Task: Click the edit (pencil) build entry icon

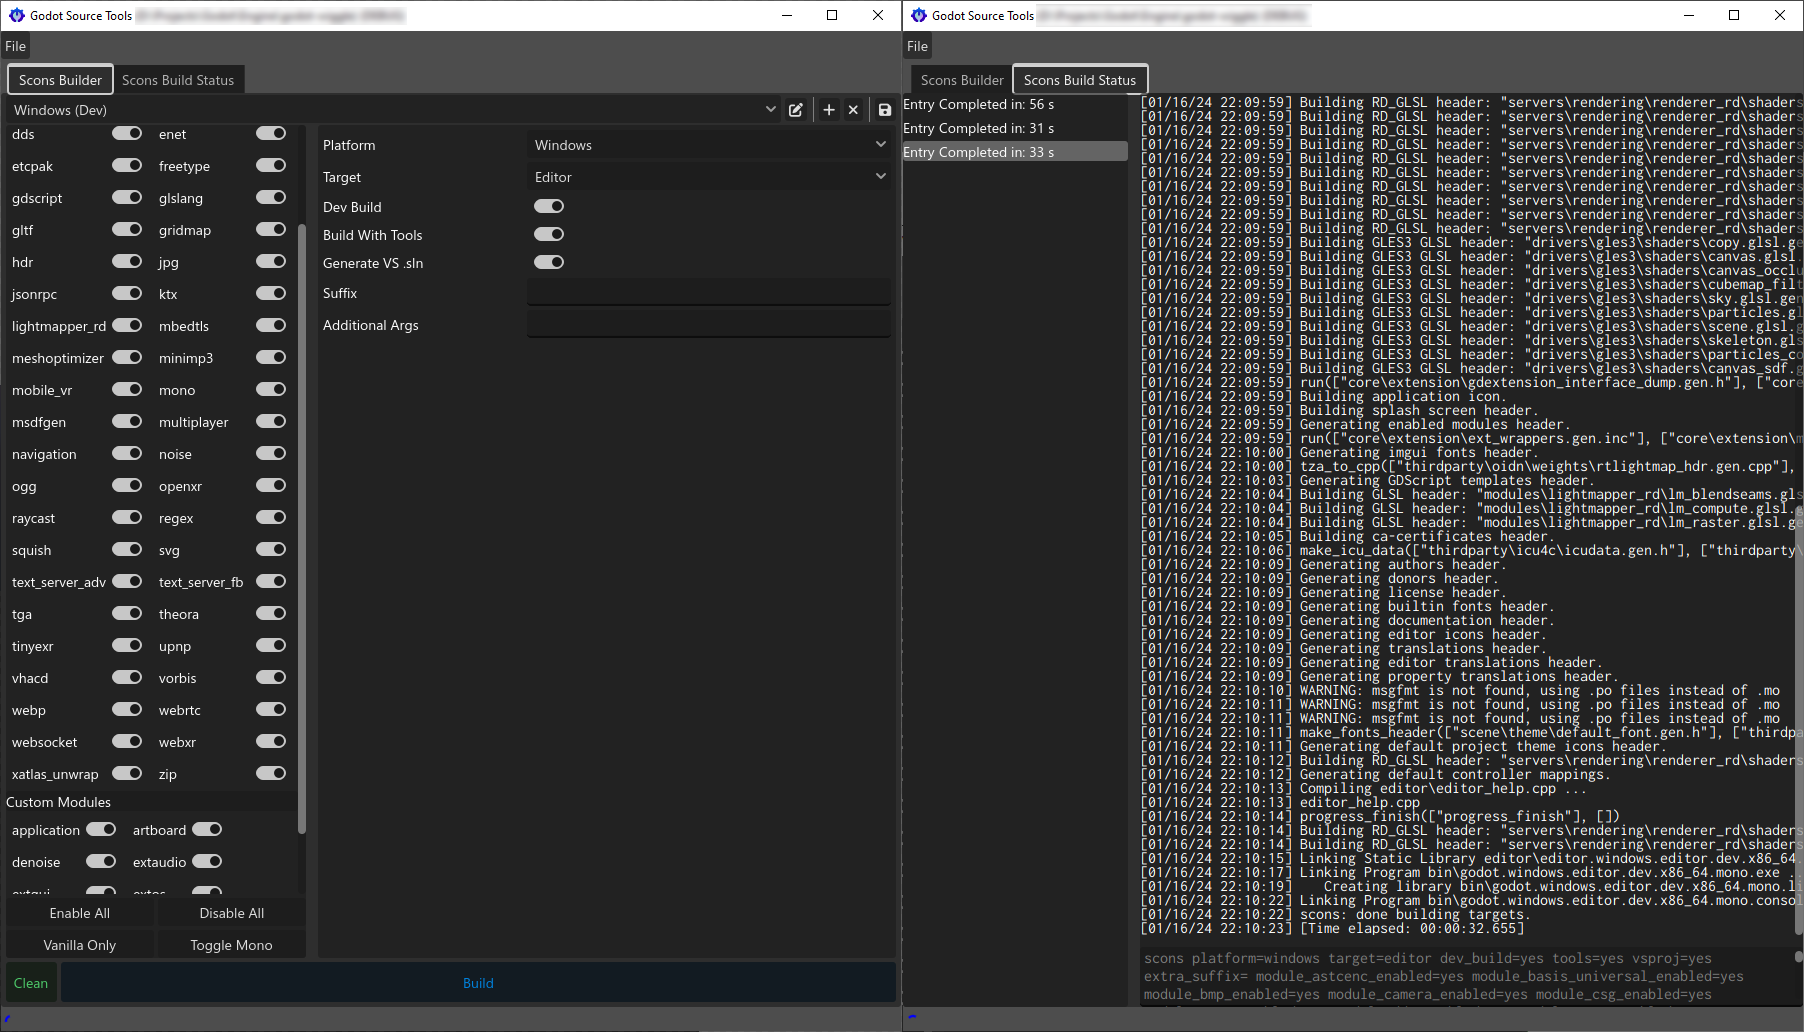Action: point(796,110)
